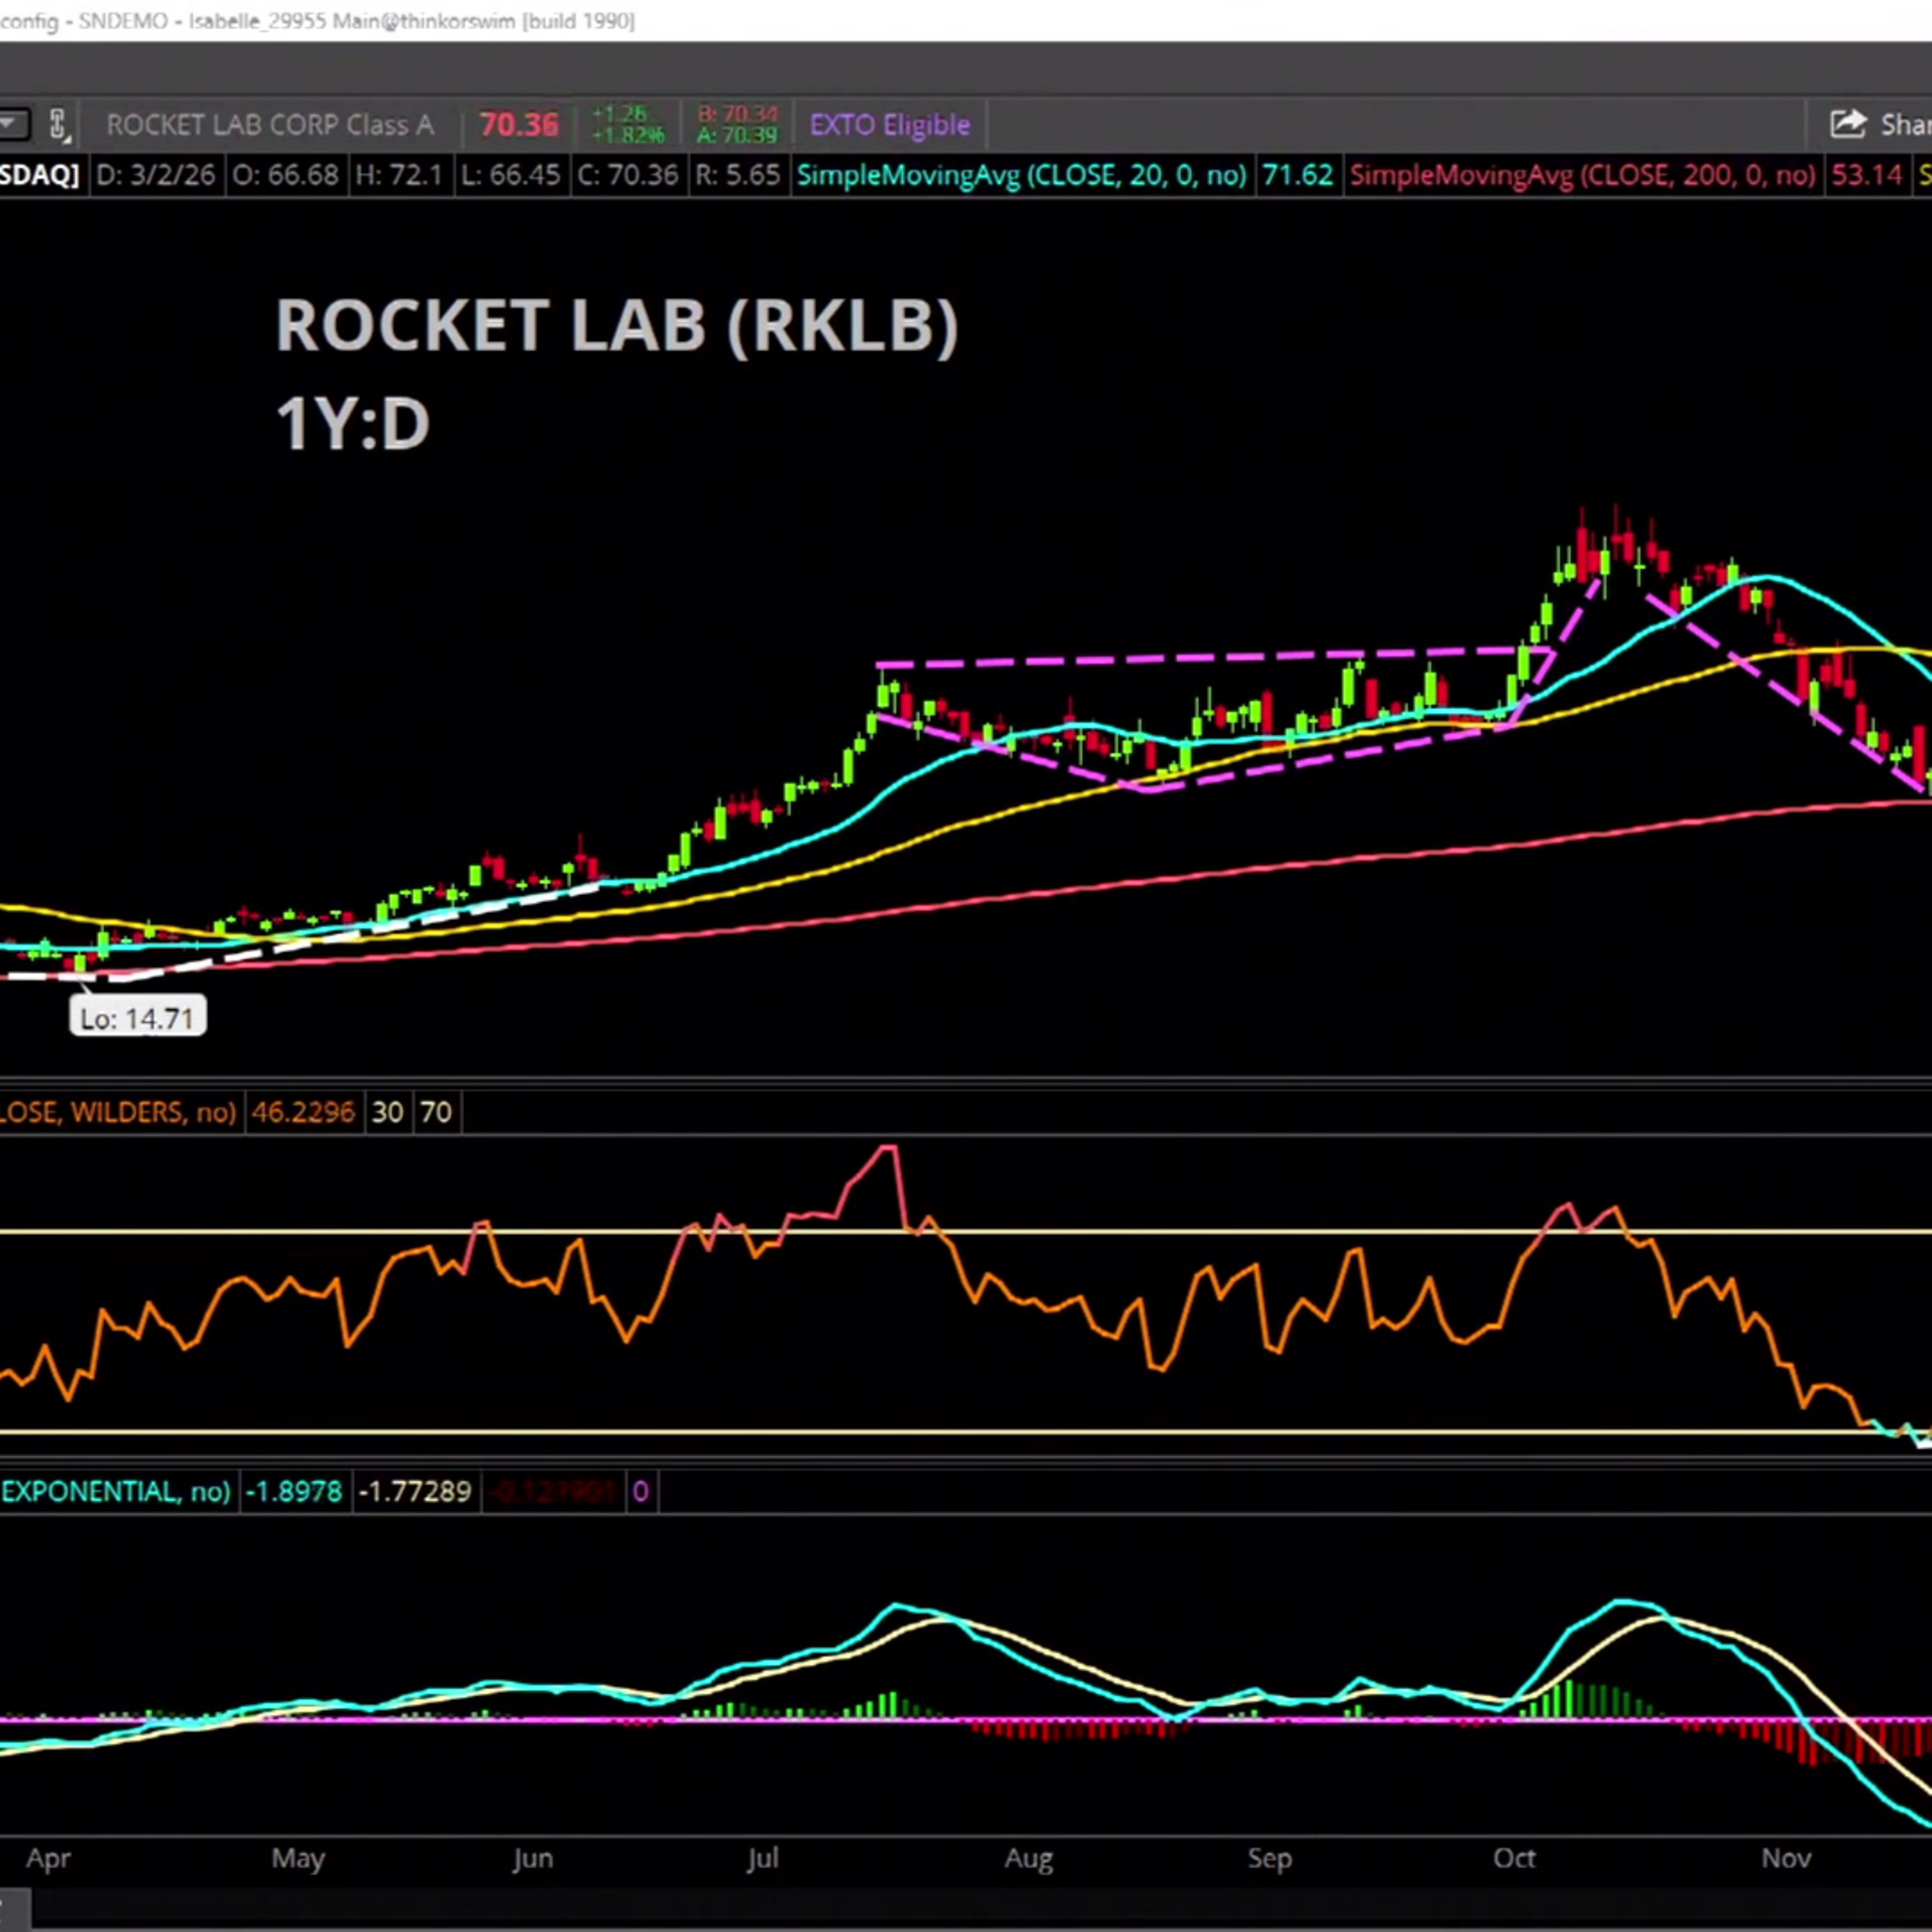
Task: Click the Sep label on time axis
Action: point(1270,1858)
